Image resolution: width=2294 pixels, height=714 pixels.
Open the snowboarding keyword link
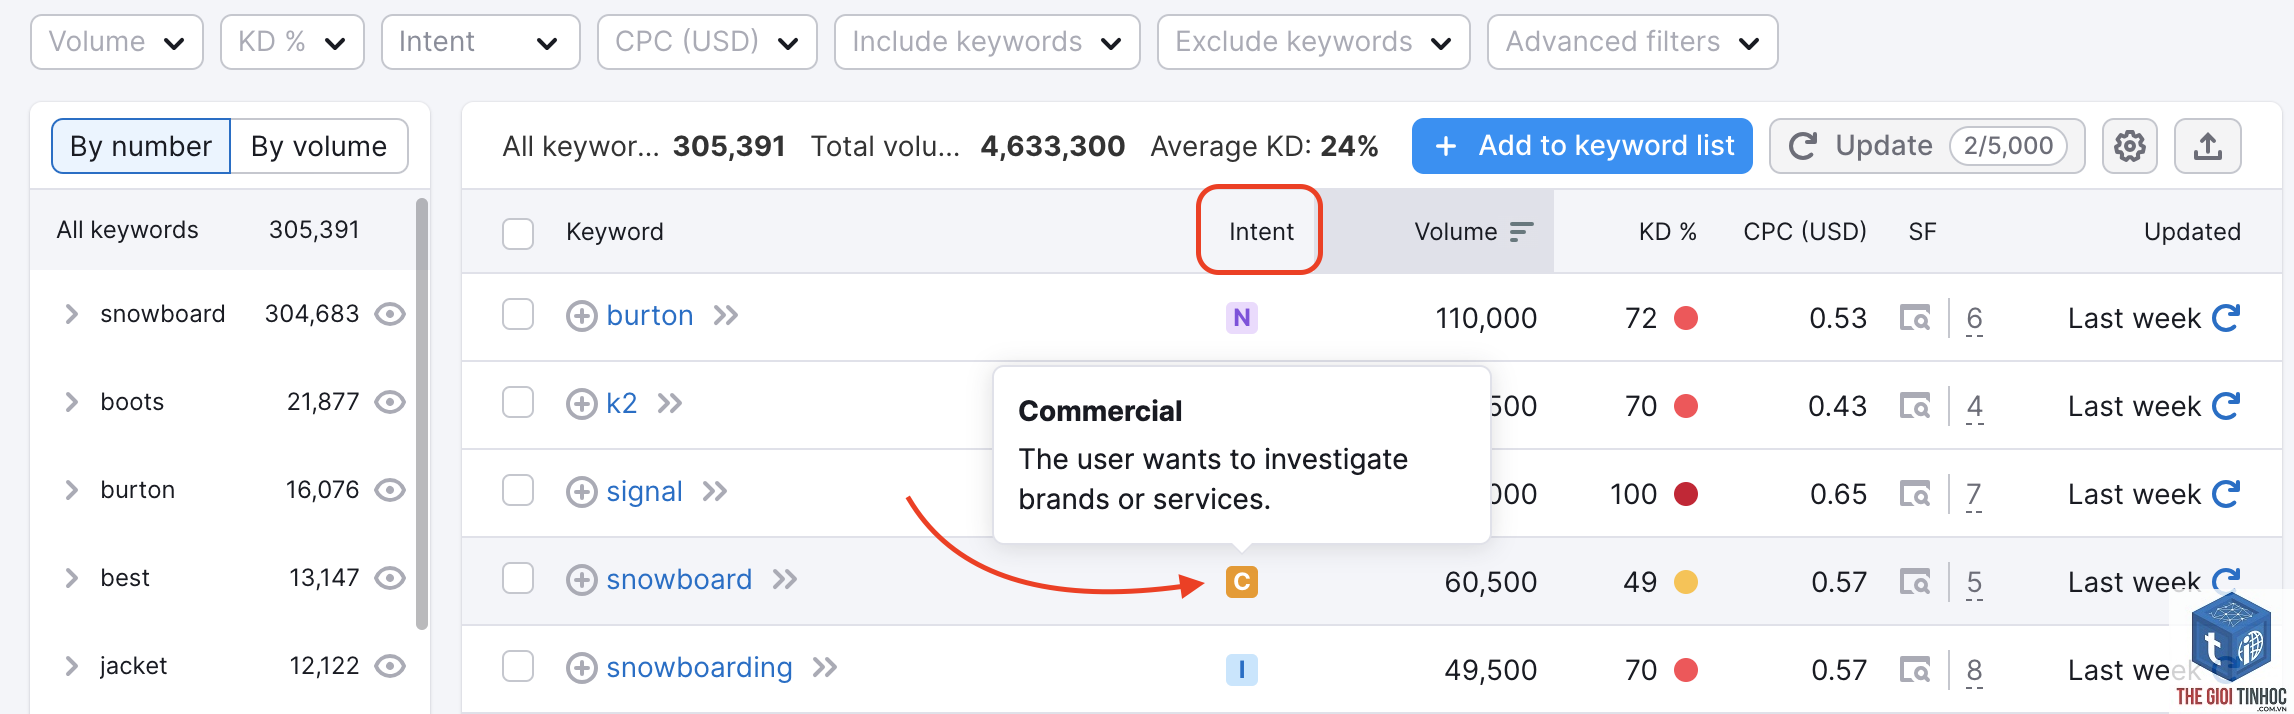coord(699,668)
